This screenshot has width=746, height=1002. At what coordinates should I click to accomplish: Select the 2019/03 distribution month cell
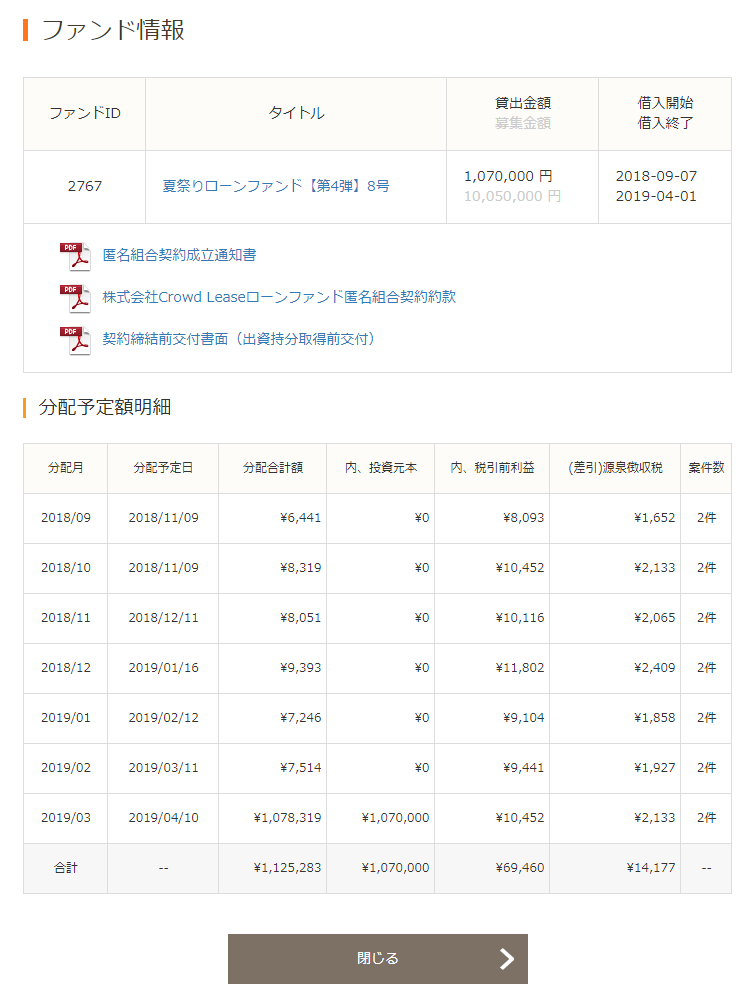pyautogui.click(x=65, y=818)
